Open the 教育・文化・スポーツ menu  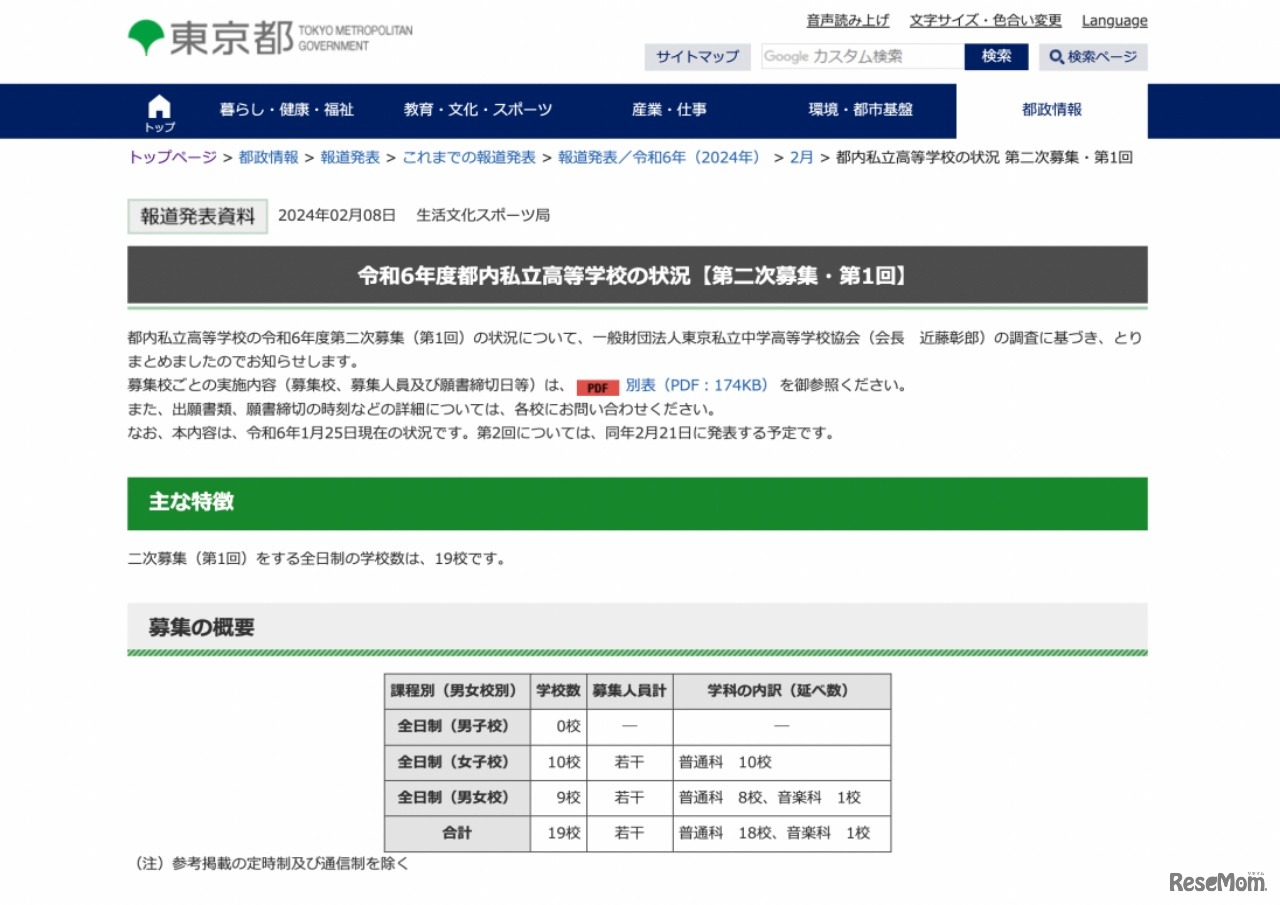pyautogui.click(x=478, y=110)
